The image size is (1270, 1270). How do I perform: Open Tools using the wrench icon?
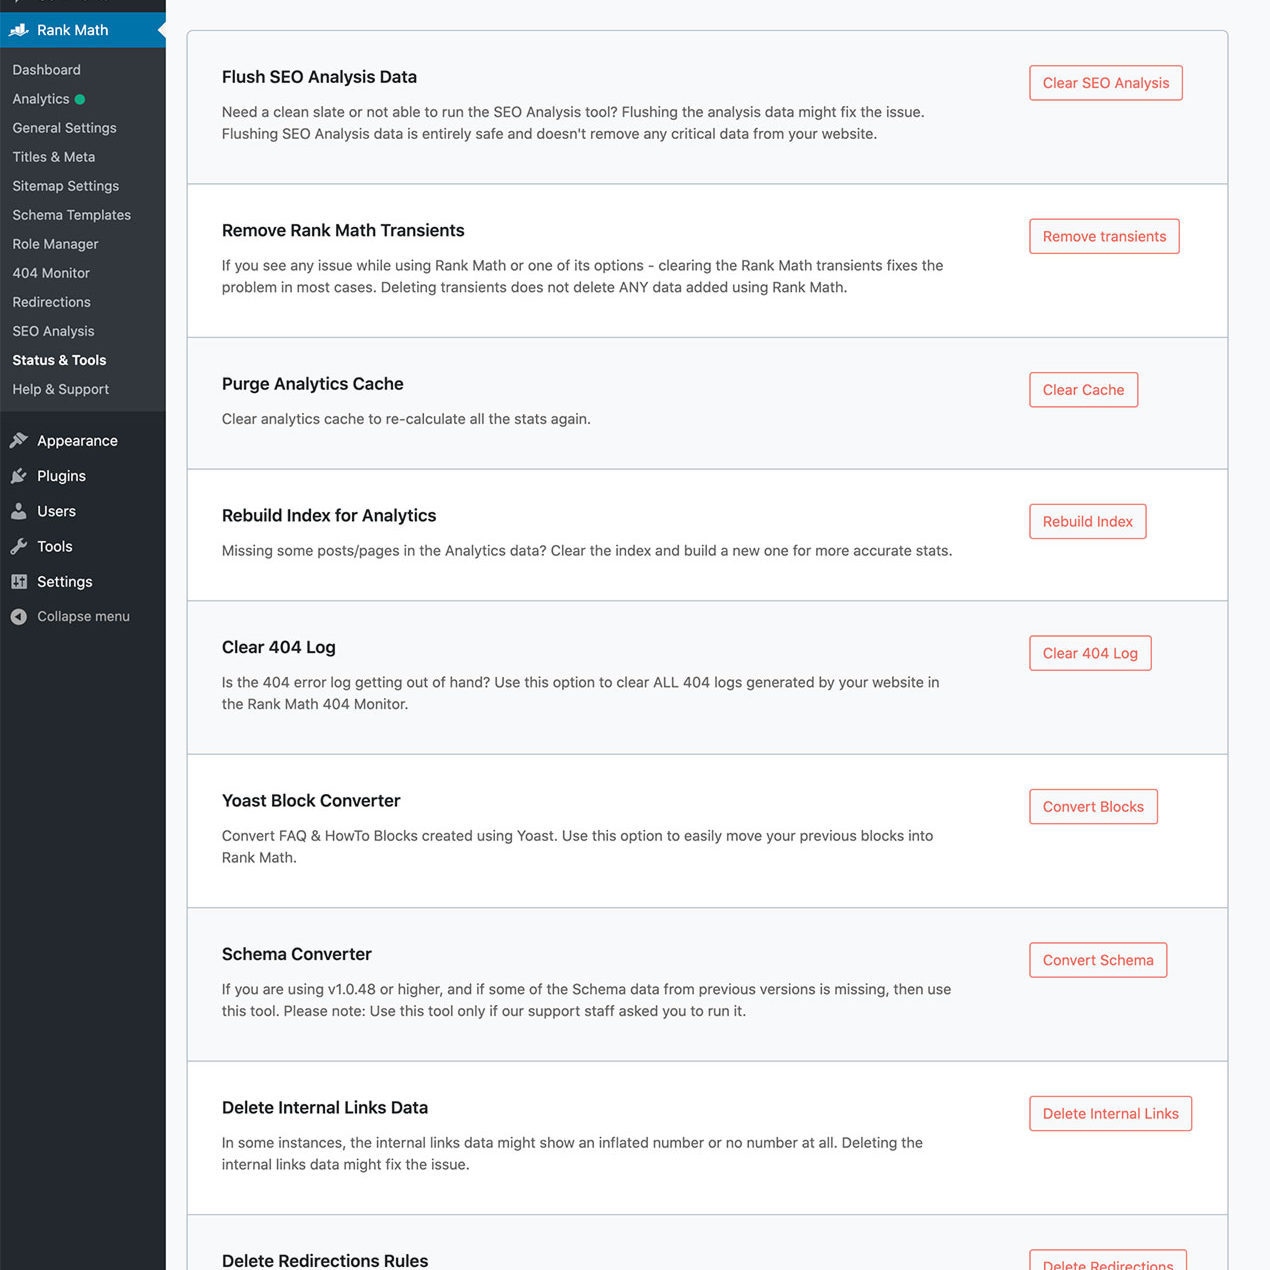[x=19, y=546]
